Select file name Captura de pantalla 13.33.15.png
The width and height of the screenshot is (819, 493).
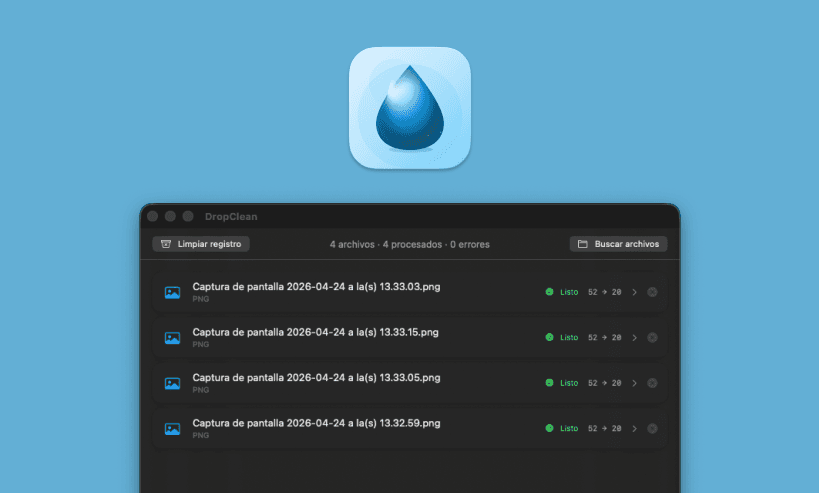pos(315,332)
